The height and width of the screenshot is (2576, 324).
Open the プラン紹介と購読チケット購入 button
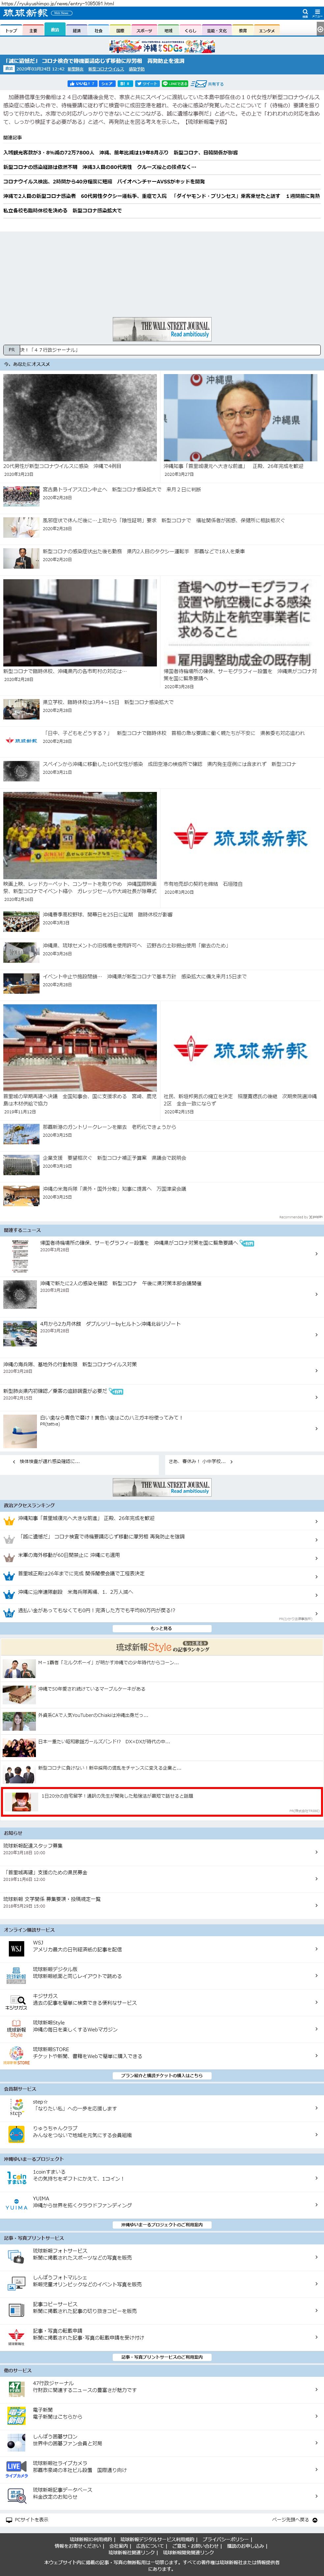point(162,2075)
